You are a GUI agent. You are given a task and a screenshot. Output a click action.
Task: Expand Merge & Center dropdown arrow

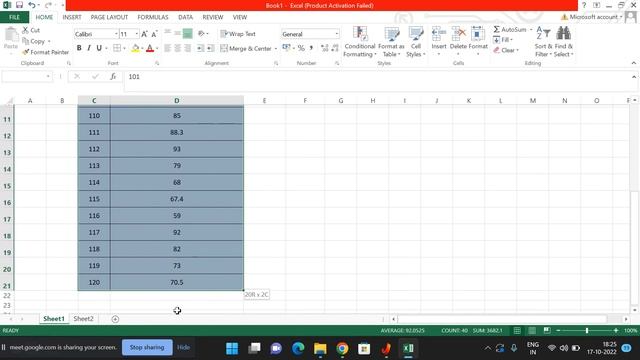coord(276,49)
